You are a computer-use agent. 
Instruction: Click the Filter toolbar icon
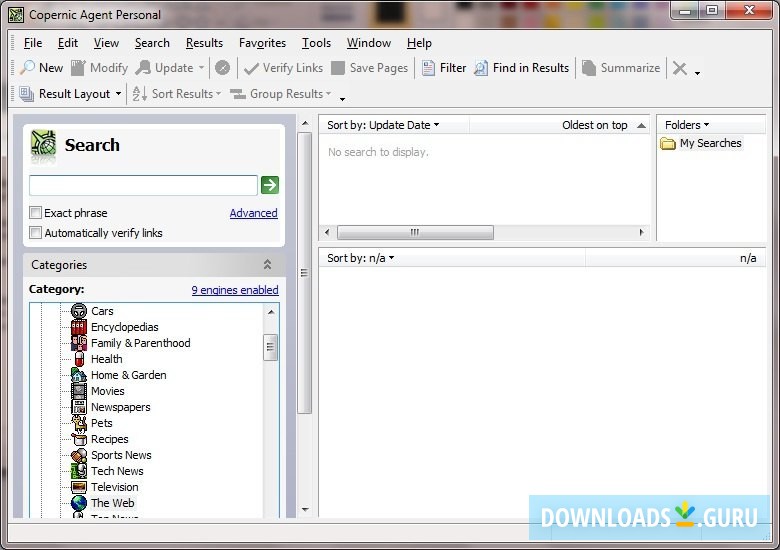pyautogui.click(x=429, y=68)
